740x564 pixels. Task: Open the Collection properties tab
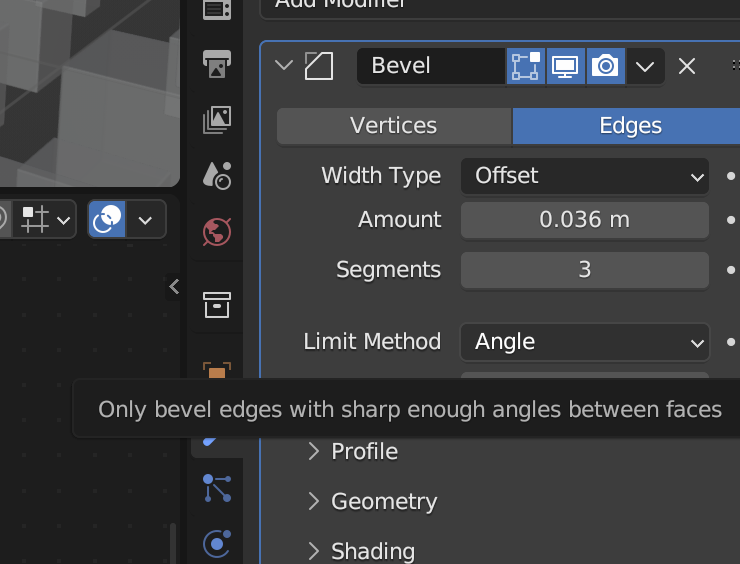coord(217,302)
